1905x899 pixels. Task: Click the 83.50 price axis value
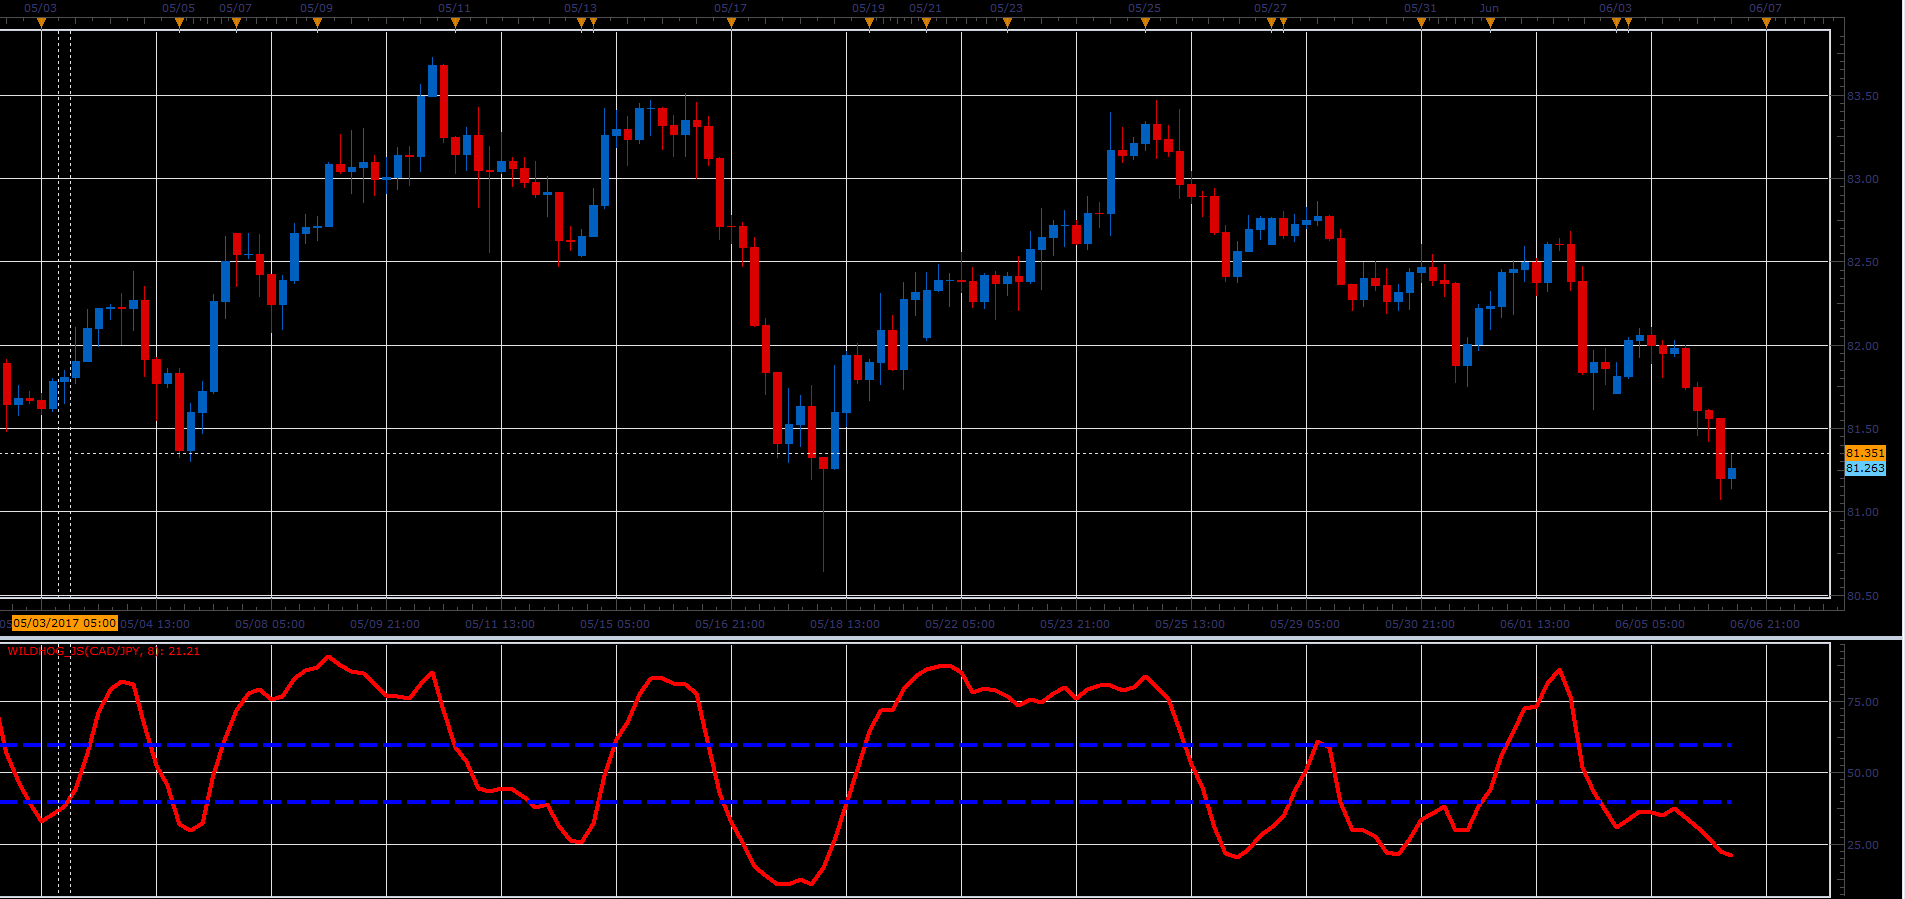[x=1863, y=96]
